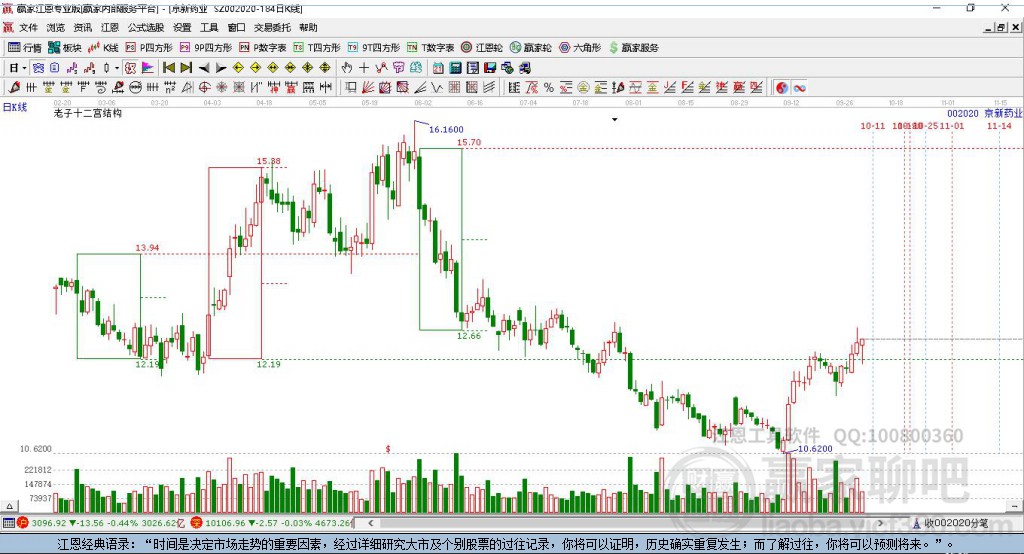Select the hand pan tool

click(x=347, y=68)
